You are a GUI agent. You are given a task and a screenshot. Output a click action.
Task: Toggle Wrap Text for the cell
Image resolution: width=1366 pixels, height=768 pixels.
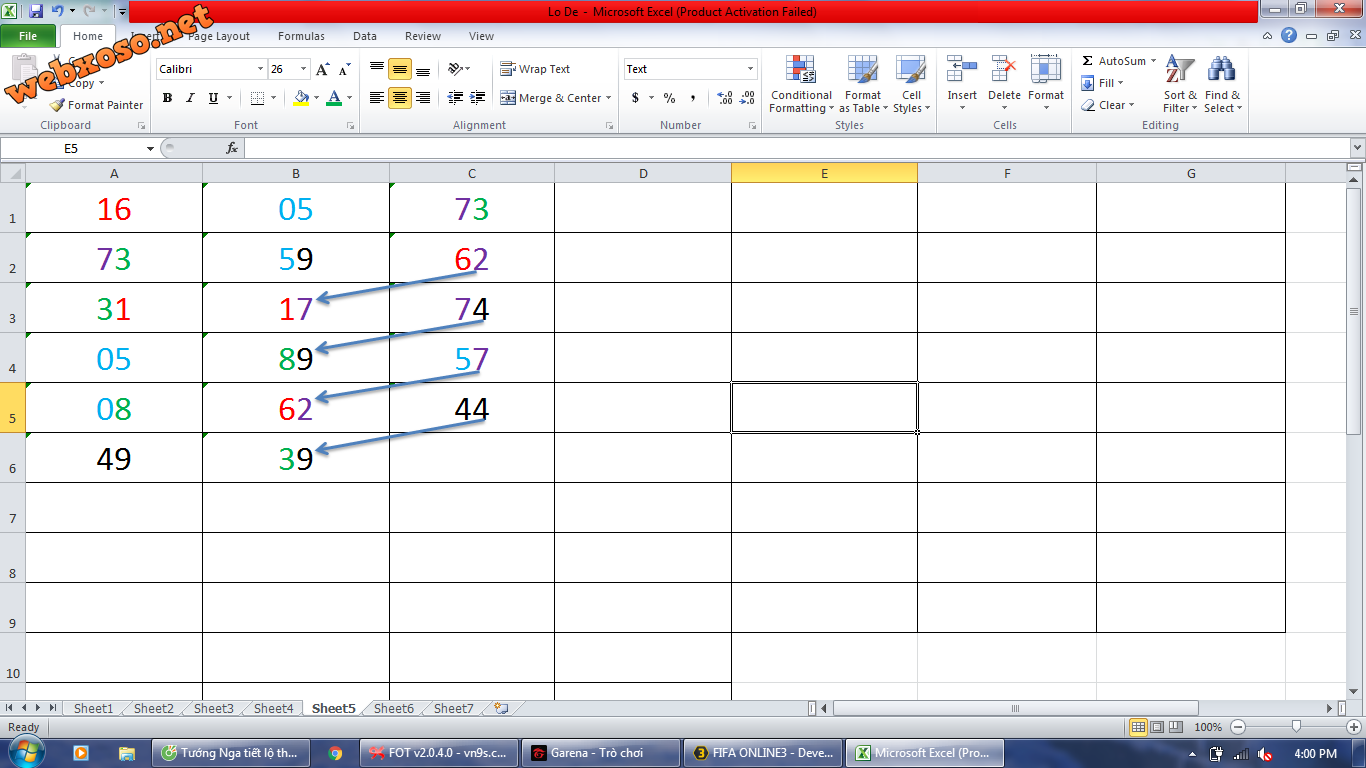(535, 69)
